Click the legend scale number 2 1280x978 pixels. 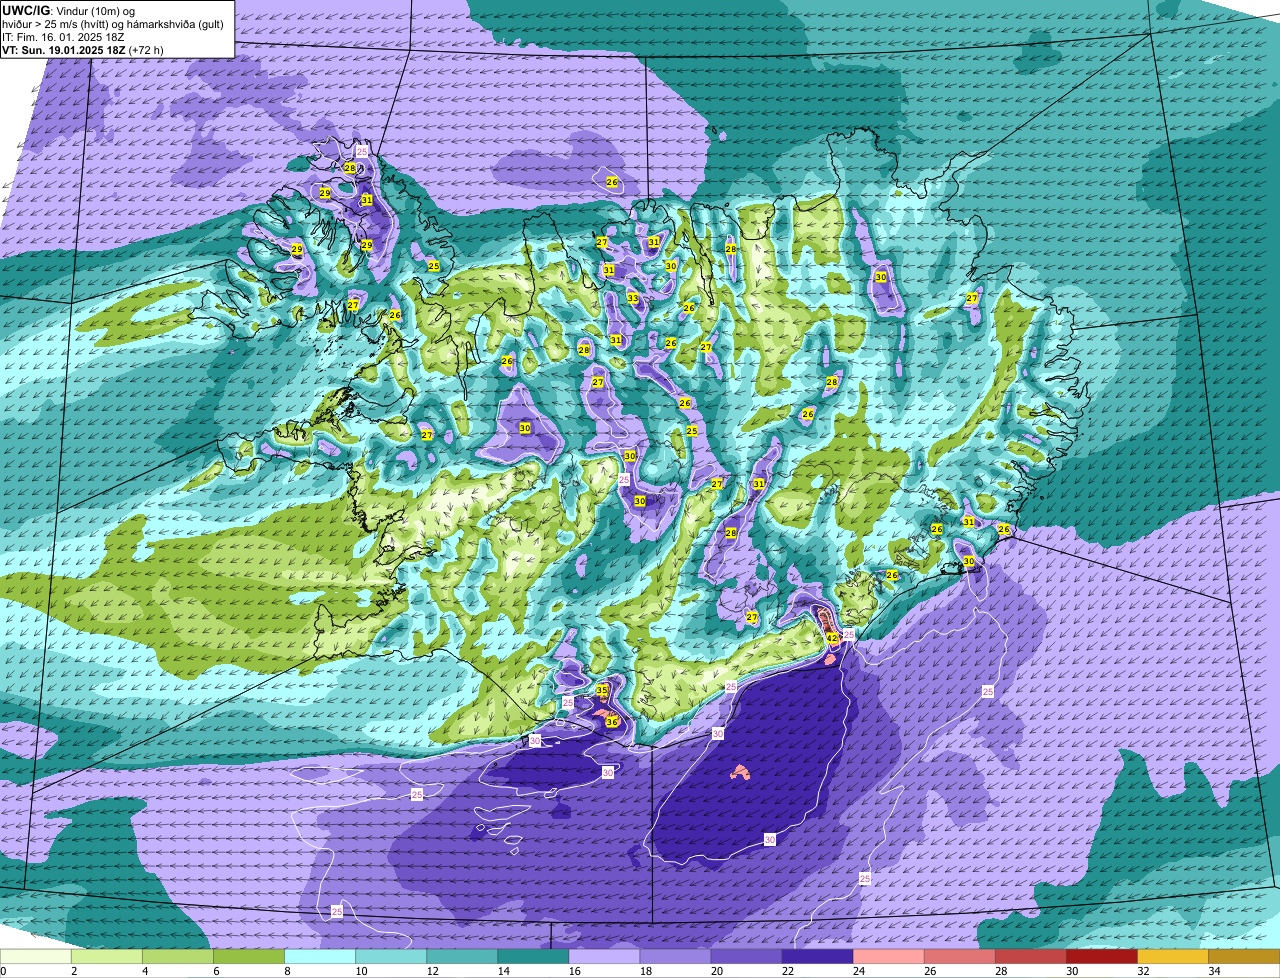tap(75, 971)
